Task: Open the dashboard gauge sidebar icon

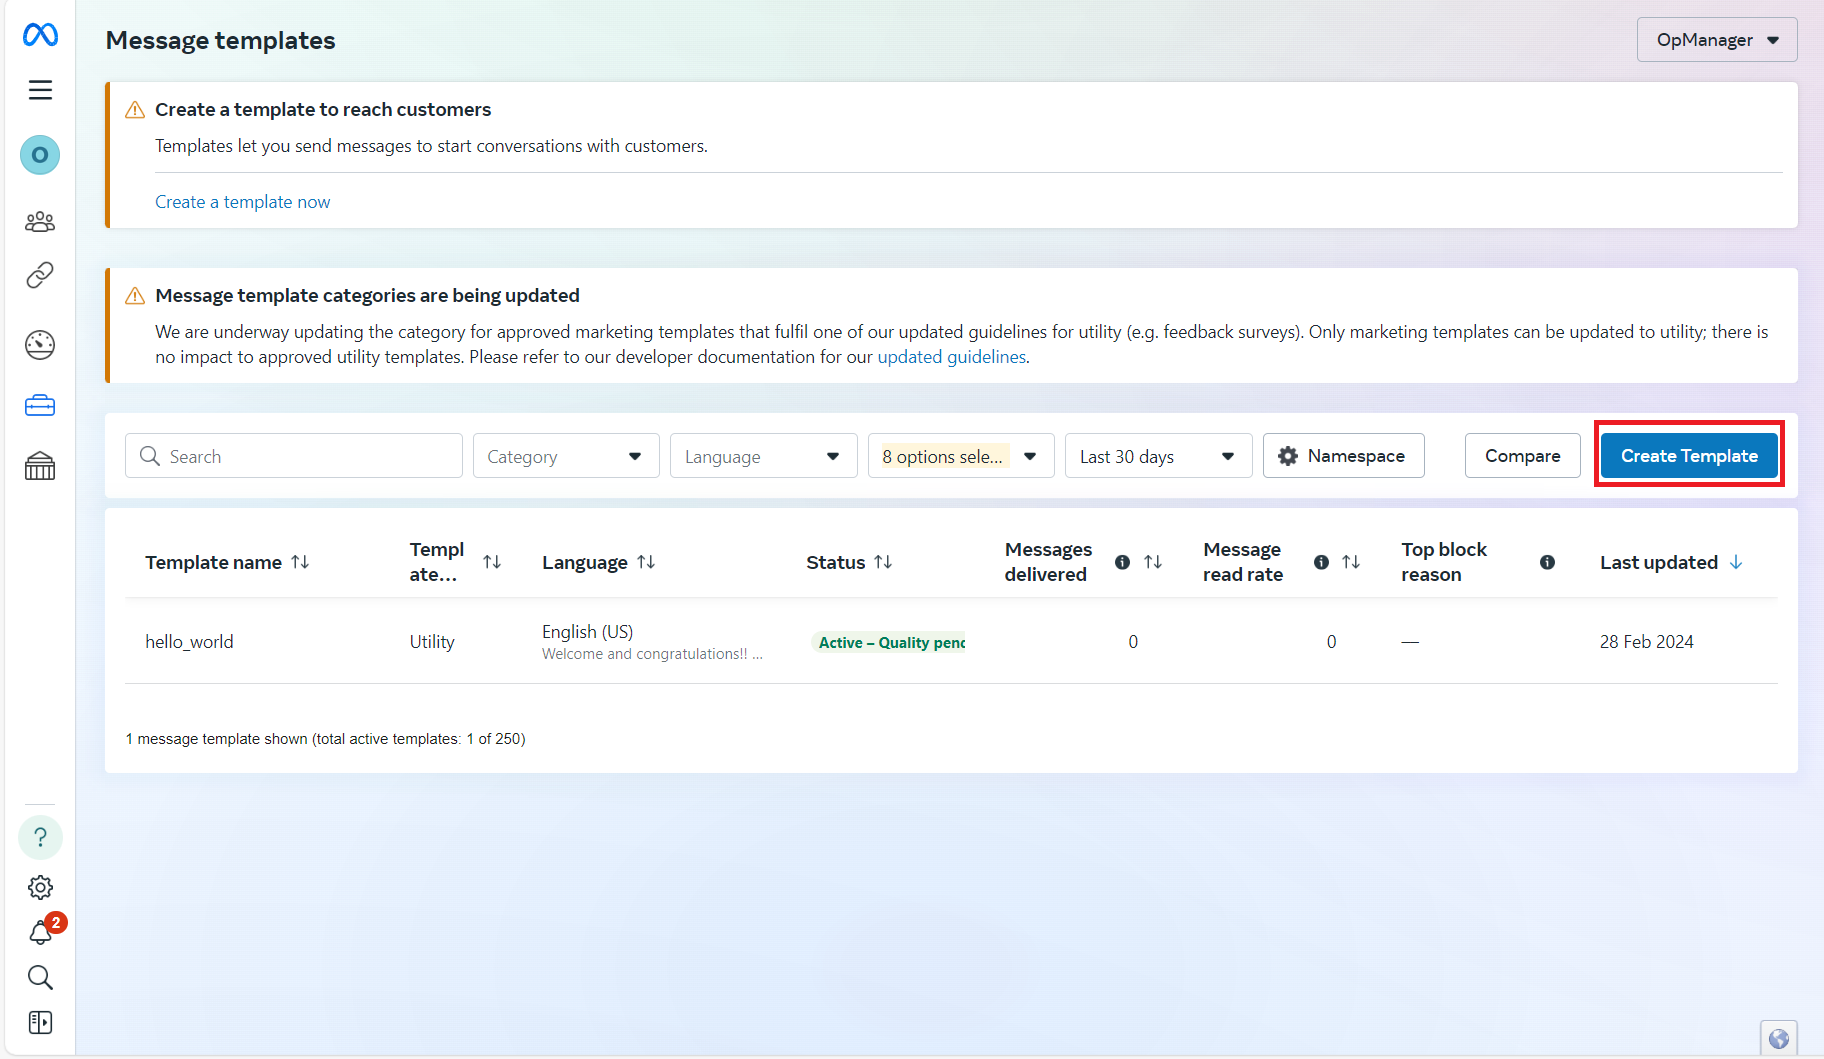Action: (x=40, y=345)
